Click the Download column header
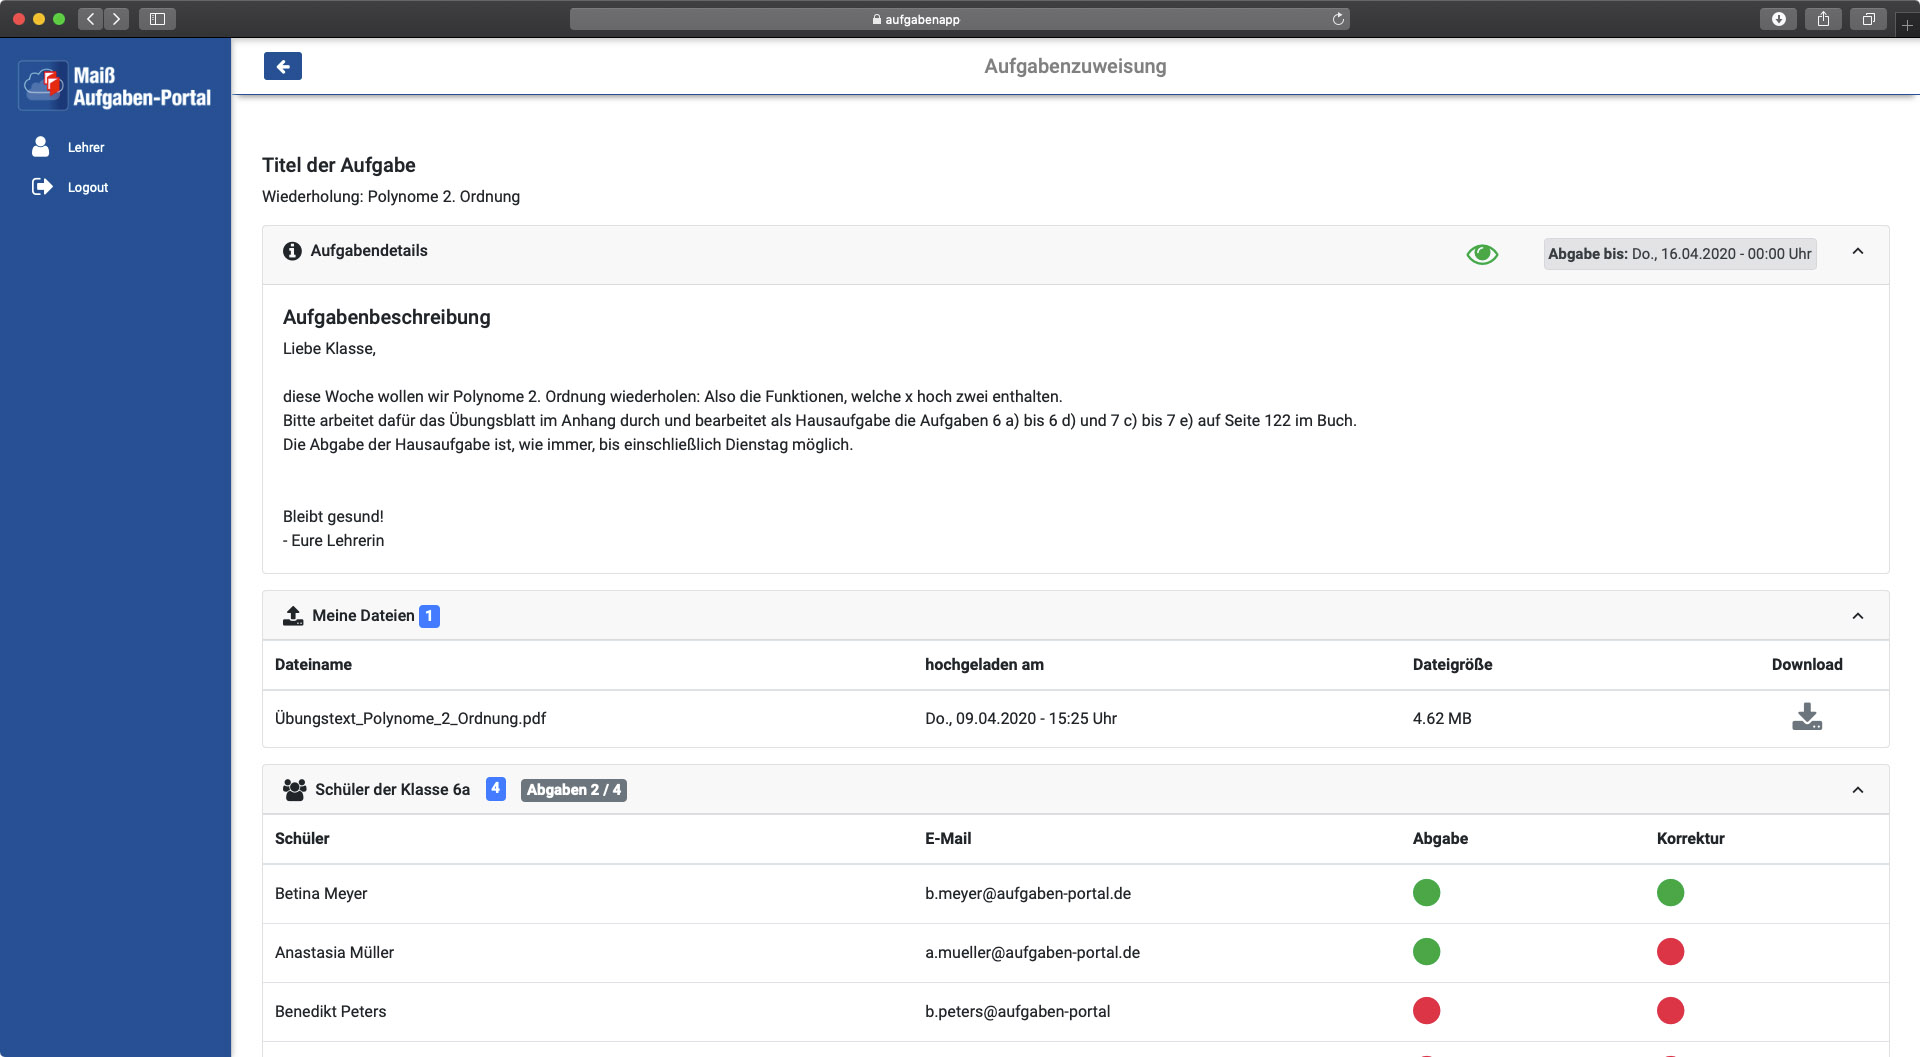The width and height of the screenshot is (1920, 1057). click(1807, 664)
